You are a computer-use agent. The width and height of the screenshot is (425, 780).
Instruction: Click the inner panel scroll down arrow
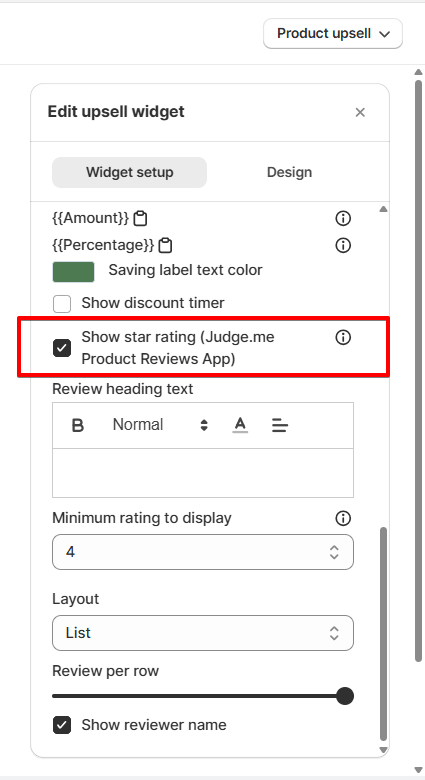tap(383, 750)
